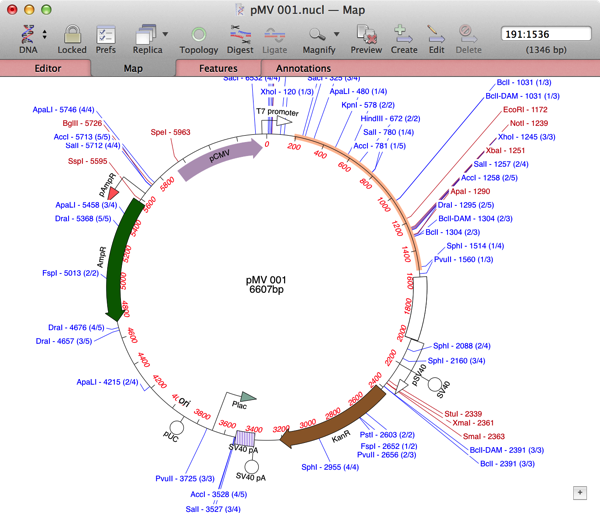Screen dimensions: 600x513
Task: Open Preview from the toolbar
Action: [x=366, y=34]
